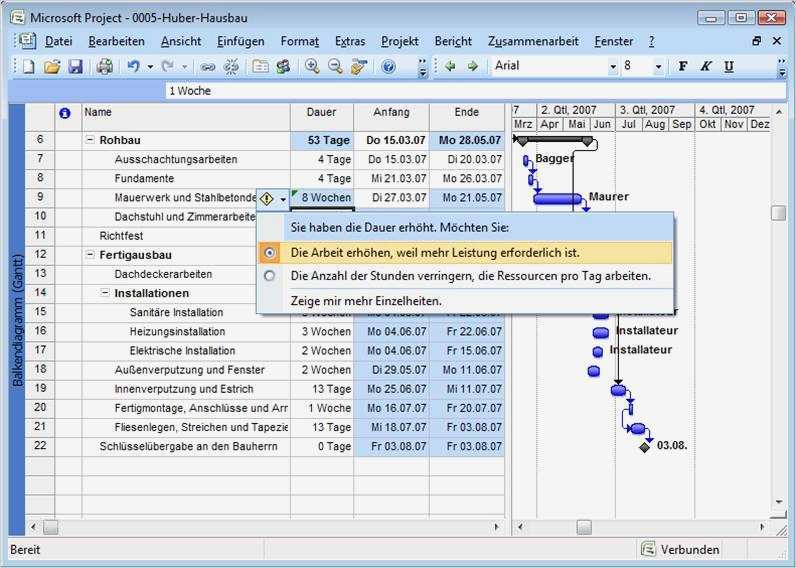The image size is (796, 568).
Task: Open the Ansicht menu
Action: (x=181, y=41)
